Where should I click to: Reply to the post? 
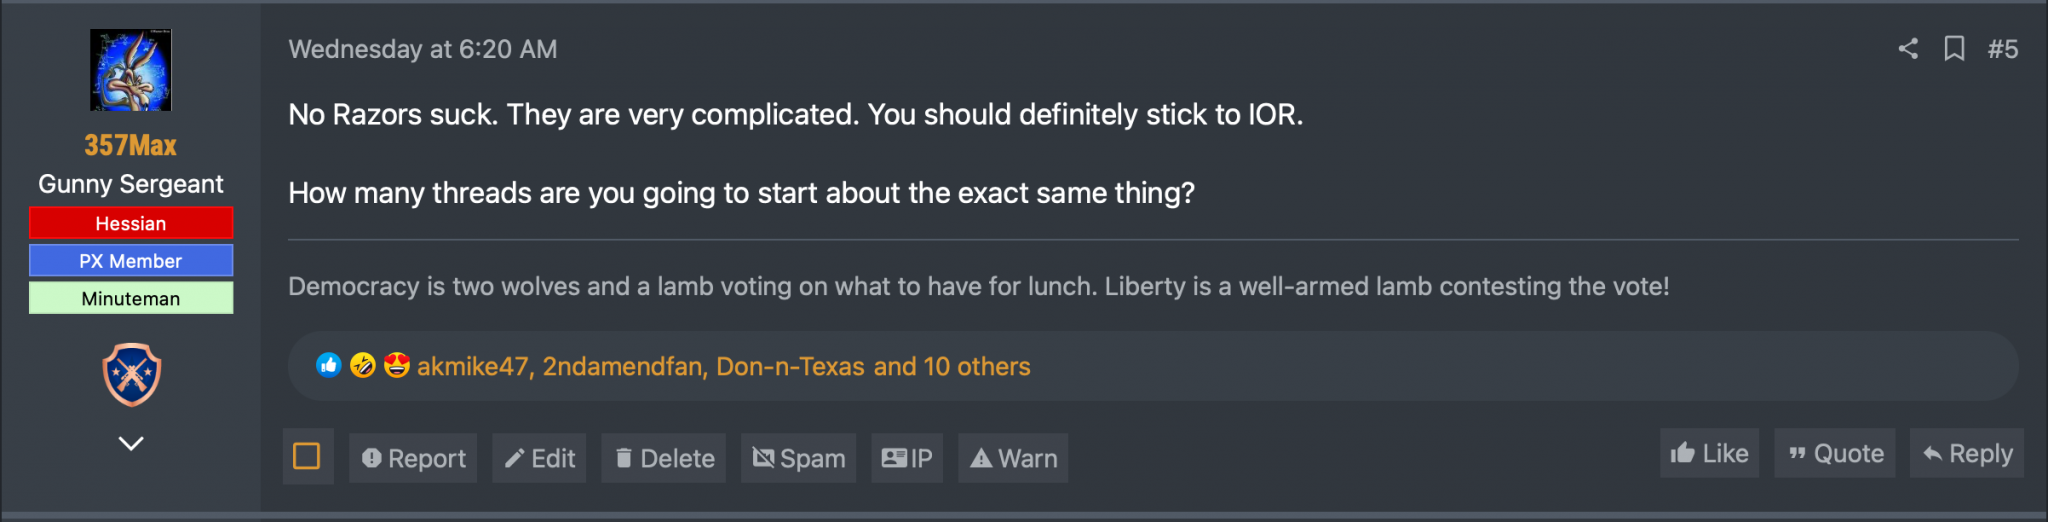1967,453
